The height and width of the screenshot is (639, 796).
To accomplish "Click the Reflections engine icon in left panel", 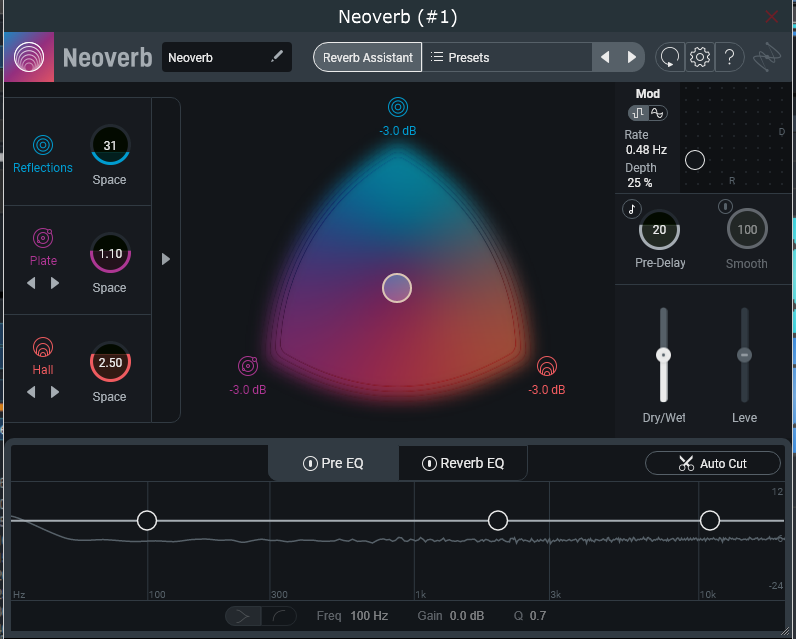I will click(x=43, y=145).
